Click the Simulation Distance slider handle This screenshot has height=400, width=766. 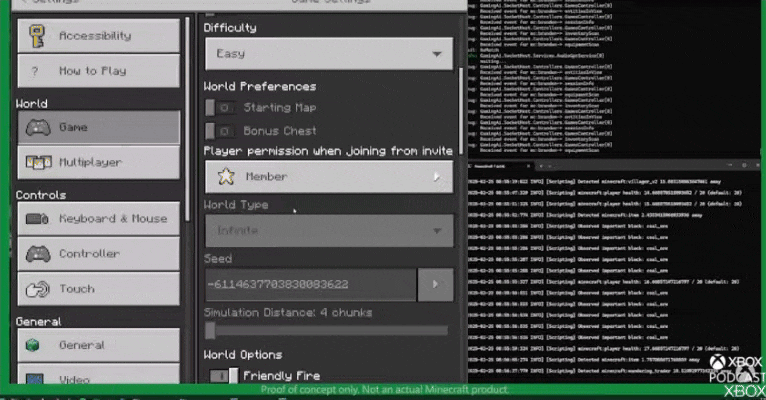210,331
